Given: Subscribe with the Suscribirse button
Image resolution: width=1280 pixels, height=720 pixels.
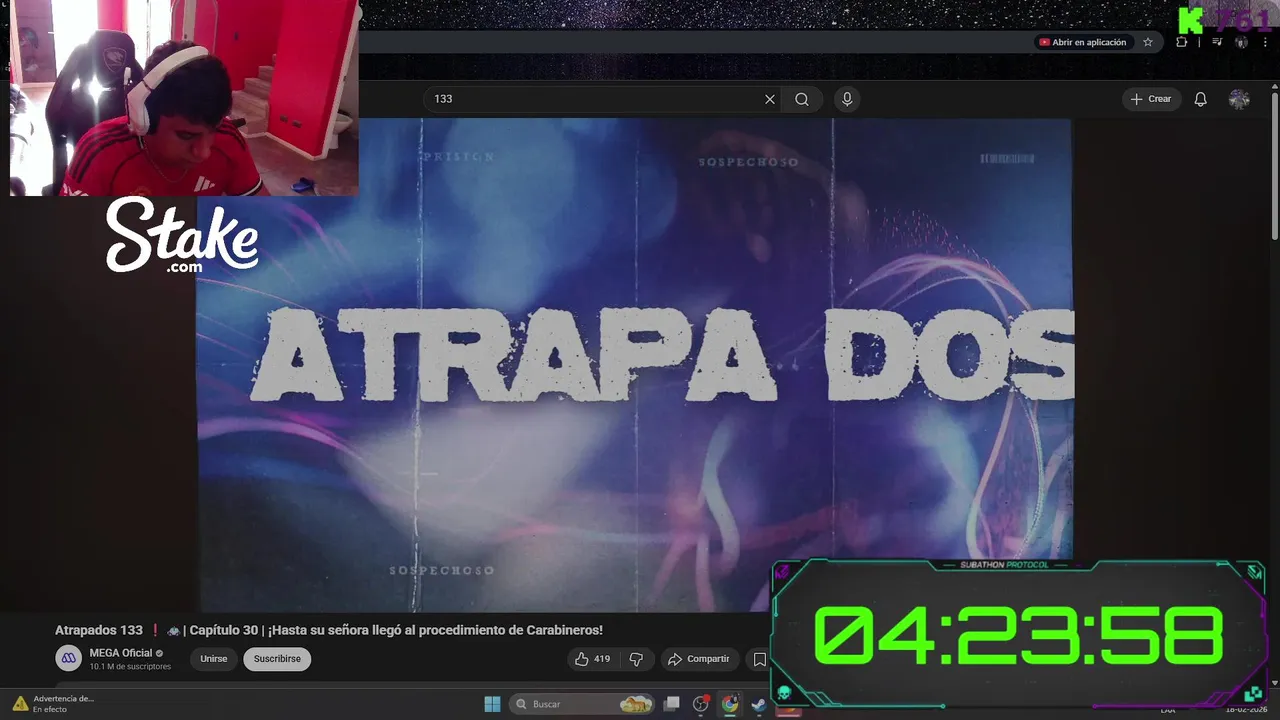Looking at the screenshot, I should pyautogui.click(x=277, y=659).
